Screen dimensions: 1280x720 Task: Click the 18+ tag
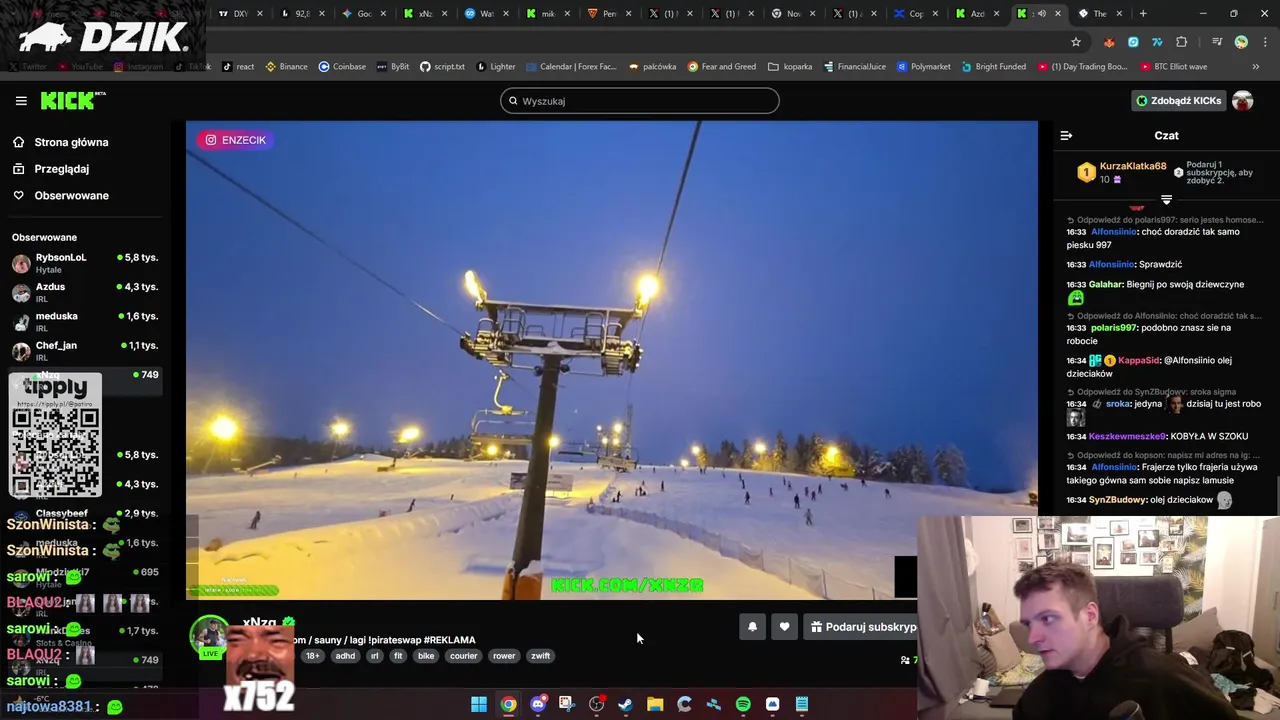coord(312,656)
